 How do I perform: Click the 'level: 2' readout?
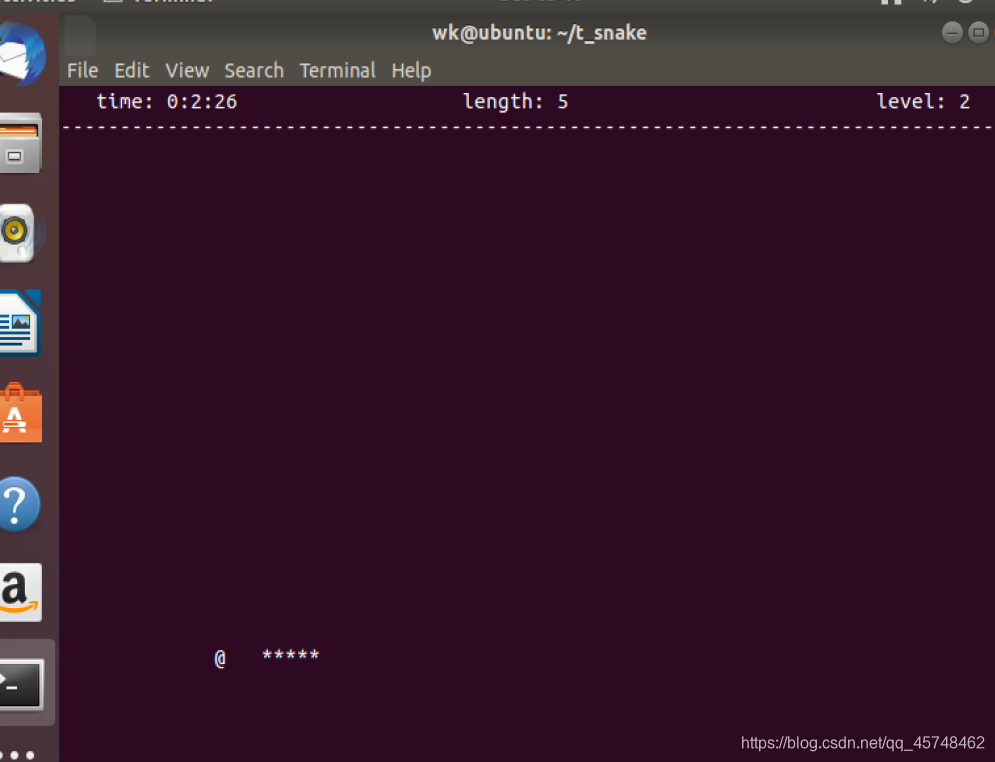click(x=923, y=102)
